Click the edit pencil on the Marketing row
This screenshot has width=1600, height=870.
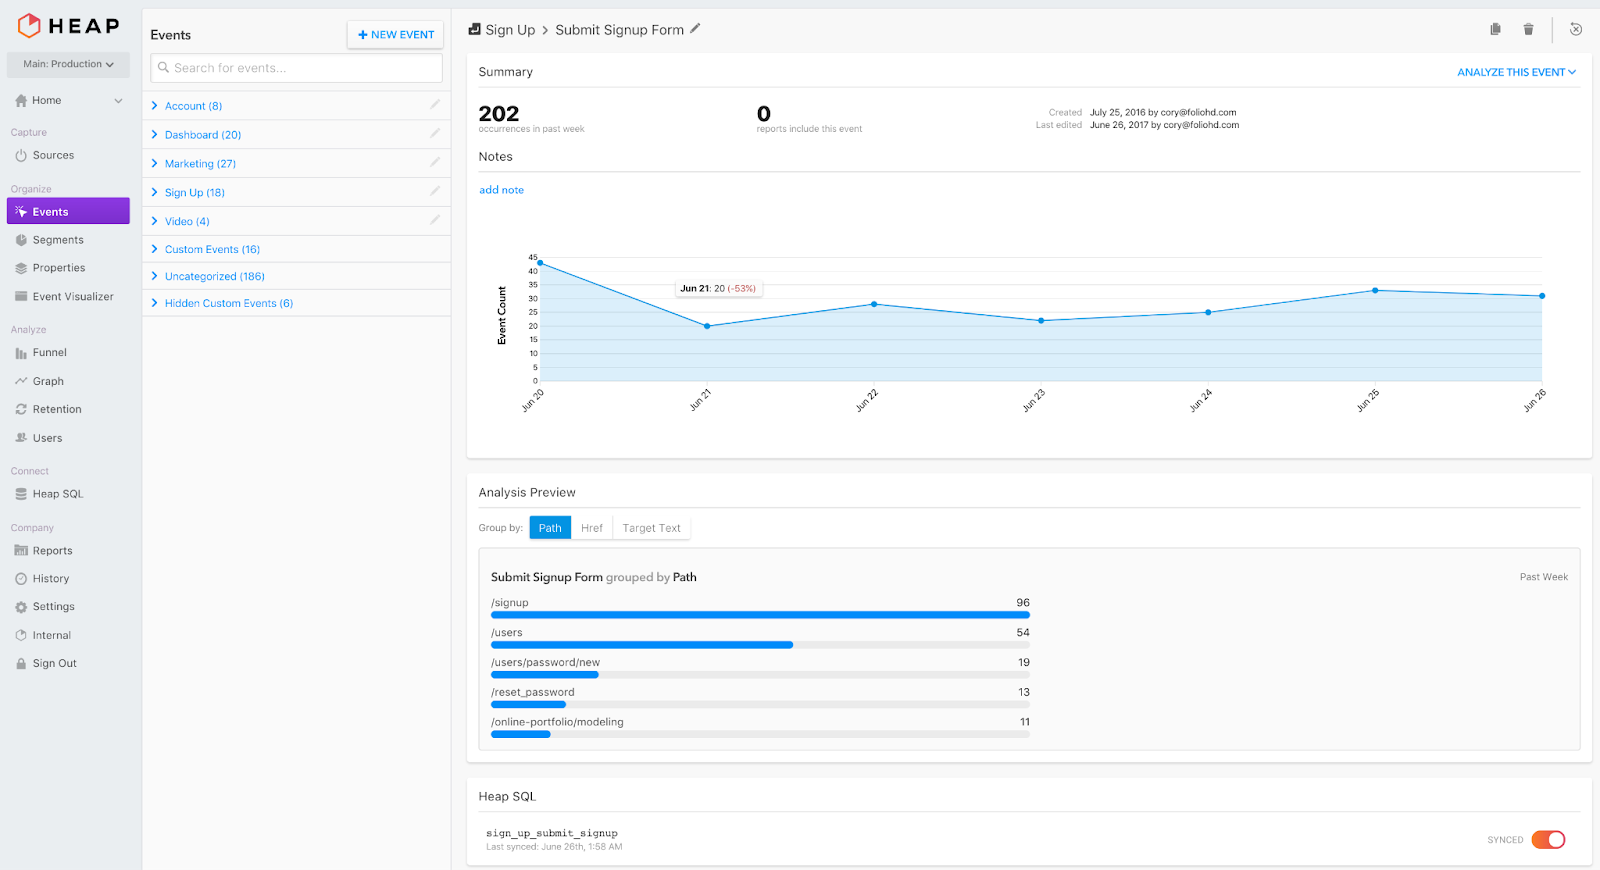click(435, 162)
